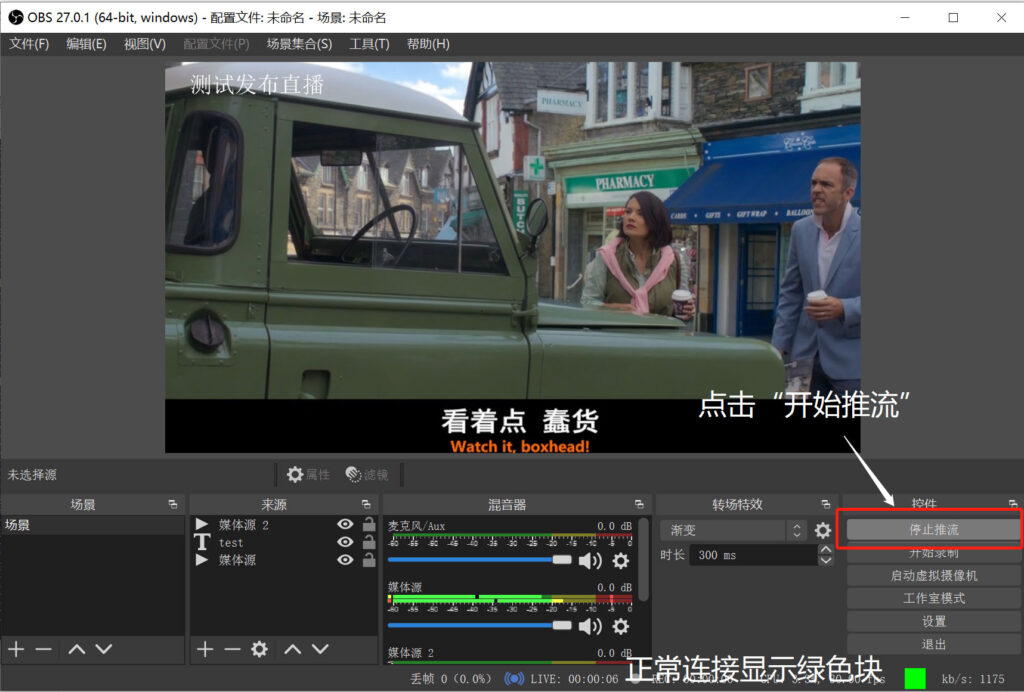Undock the 混音器 panel
Screen dimensions: 1024x692
pos(639,504)
